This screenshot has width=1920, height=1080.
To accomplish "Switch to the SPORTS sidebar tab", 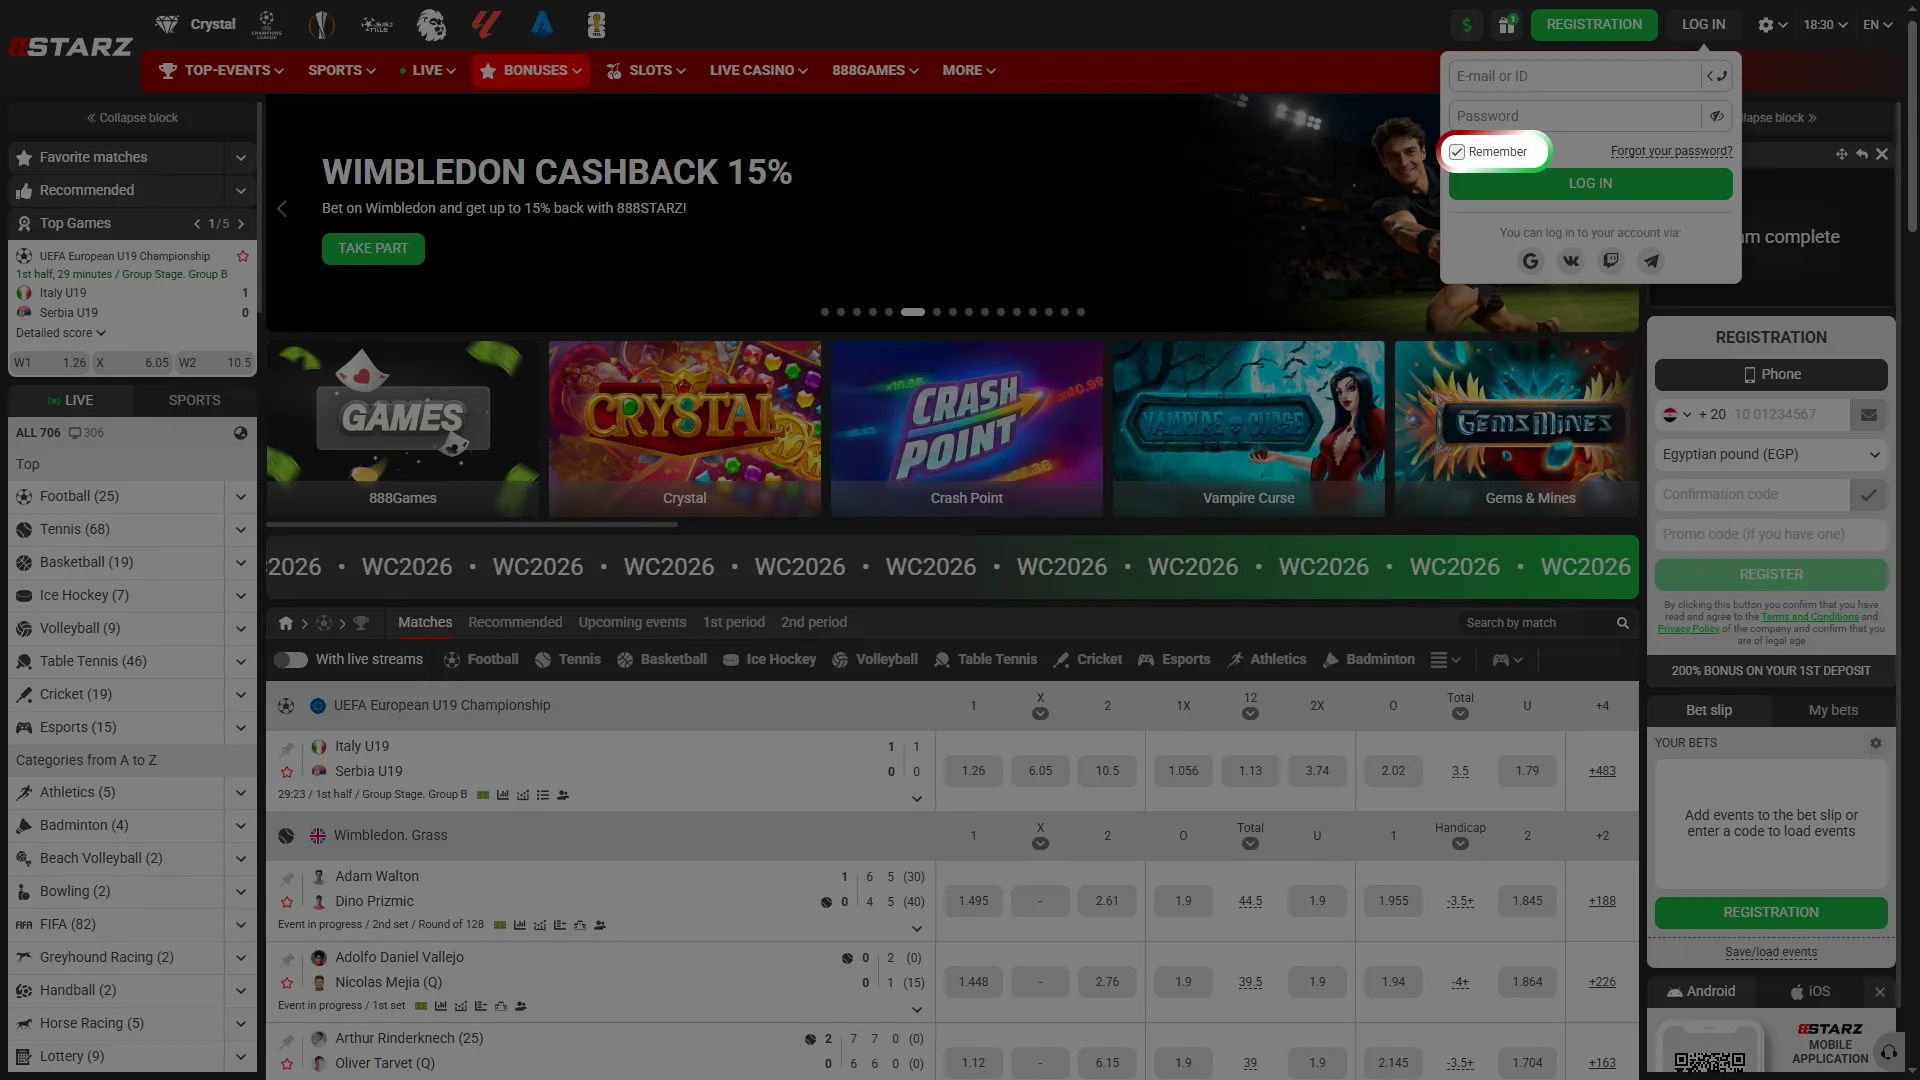I will (x=195, y=401).
